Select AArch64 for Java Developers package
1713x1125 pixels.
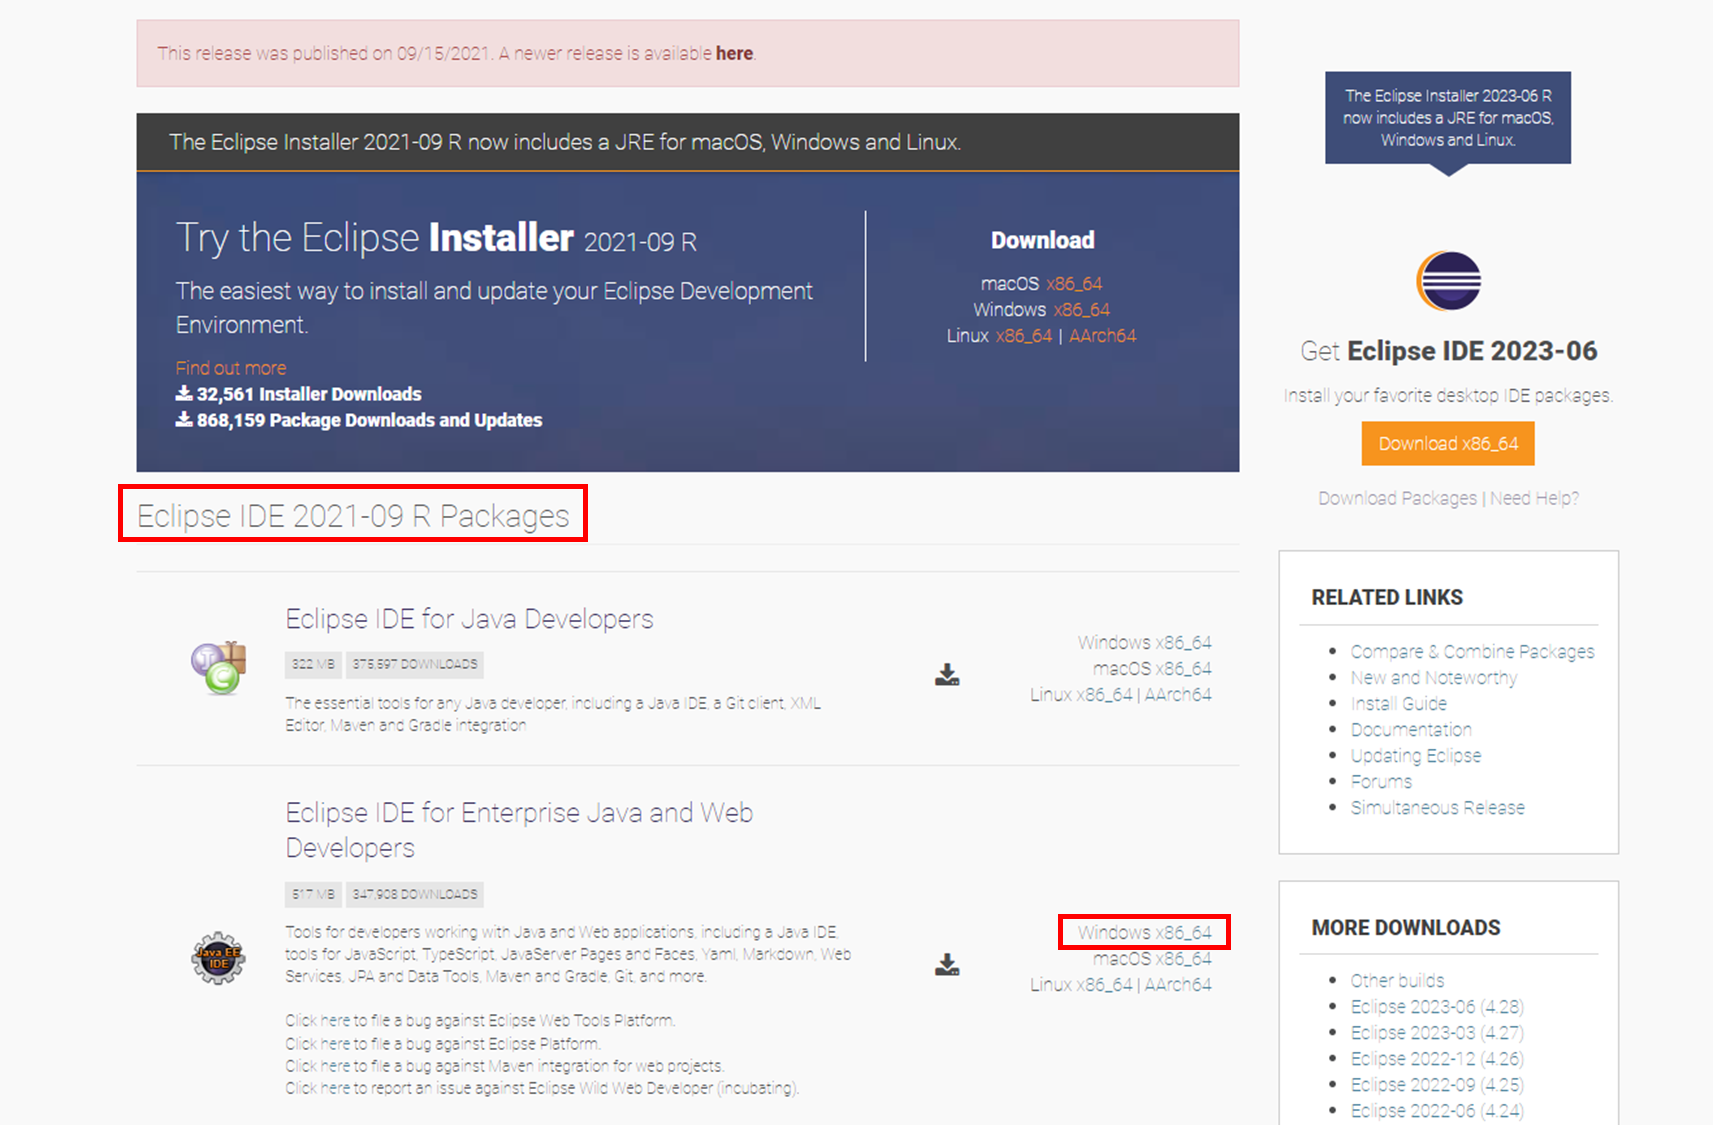(1178, 694)
